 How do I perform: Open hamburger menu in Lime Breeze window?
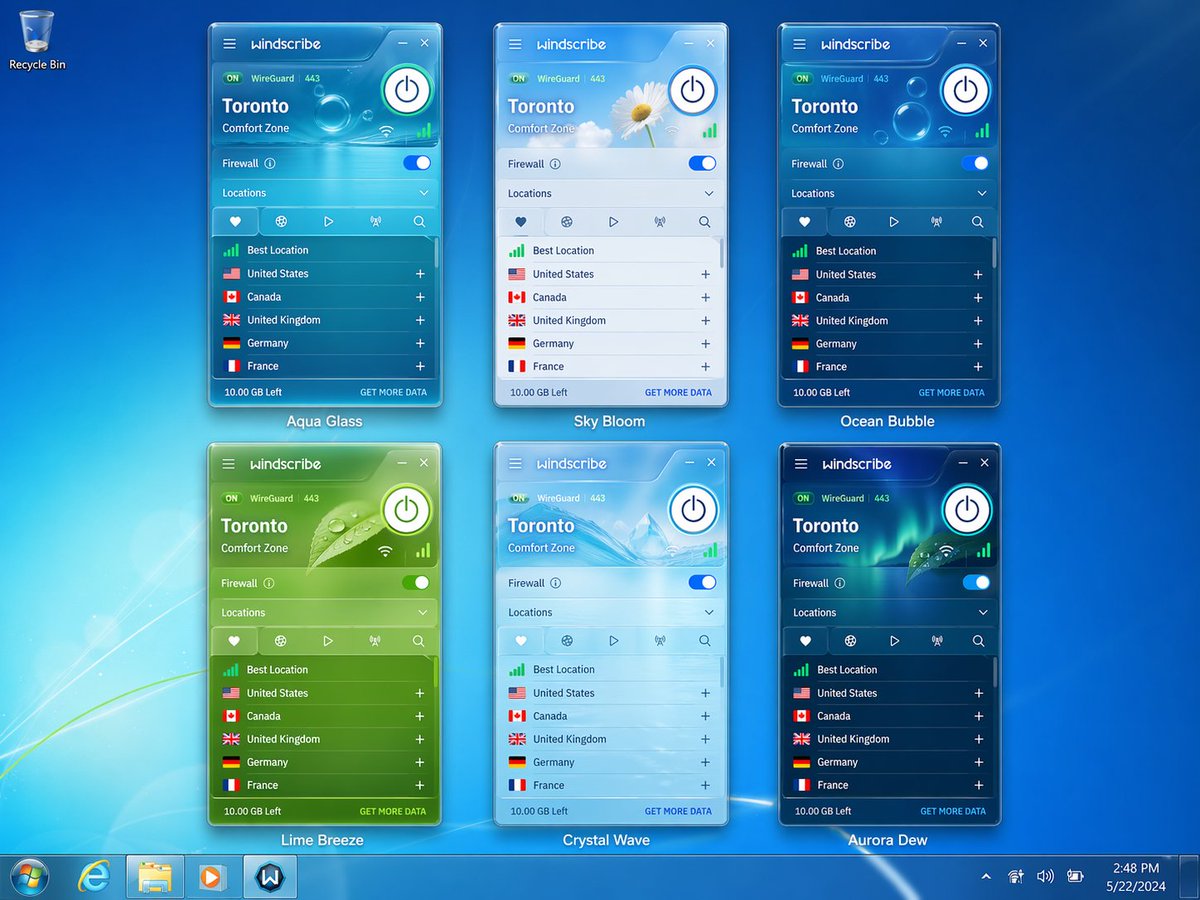[229, 464]
